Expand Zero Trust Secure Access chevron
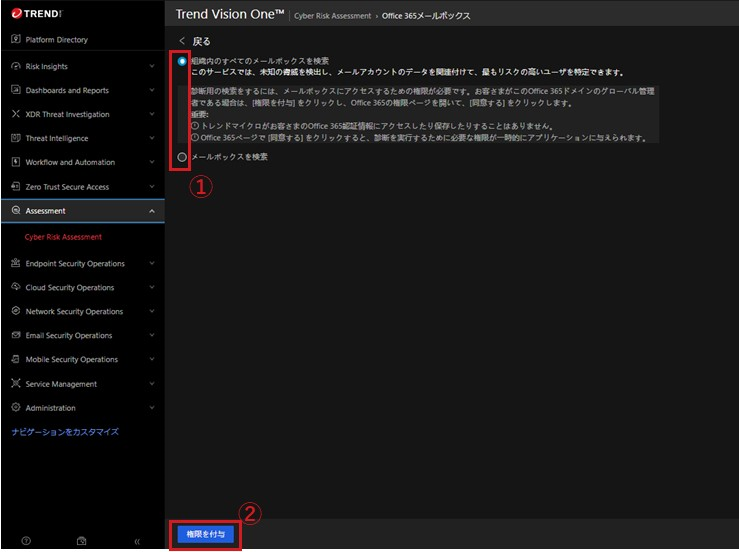Screen dimensions: 739x552 (152, 187)
